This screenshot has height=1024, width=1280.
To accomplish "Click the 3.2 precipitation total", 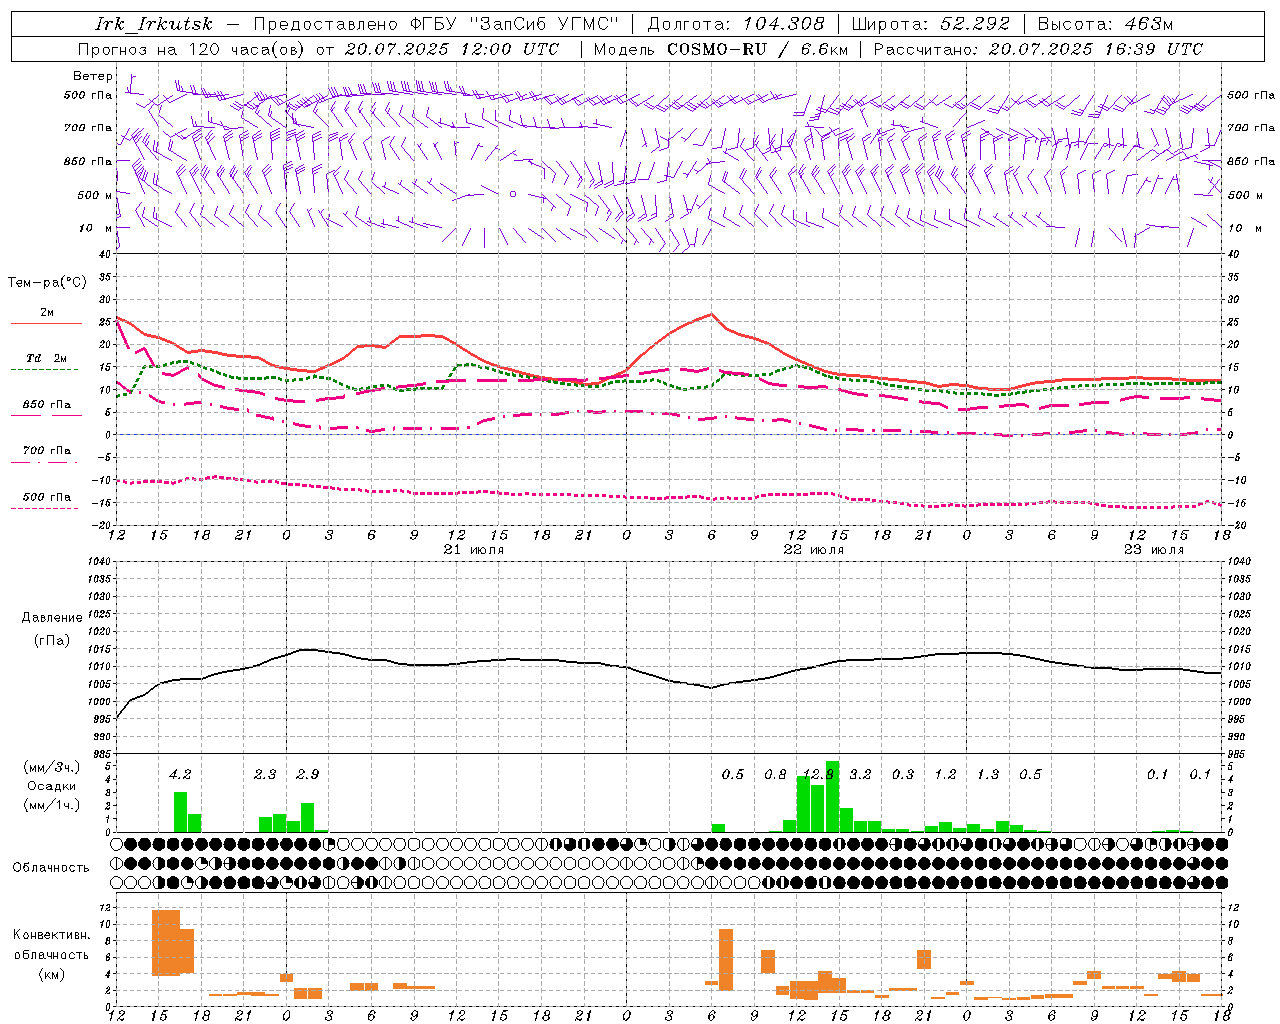I will [x=860, y=774].
